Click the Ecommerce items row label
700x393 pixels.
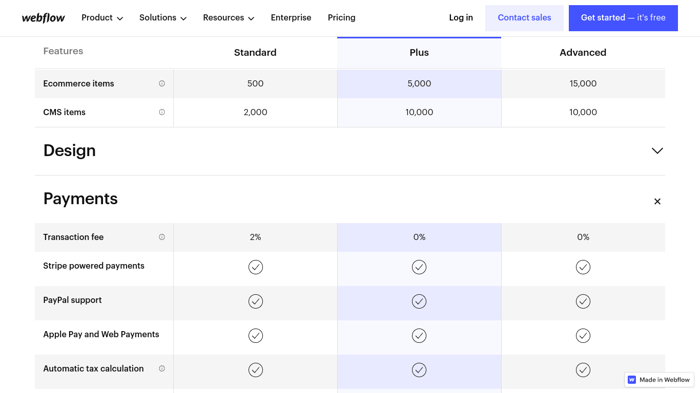79,84
